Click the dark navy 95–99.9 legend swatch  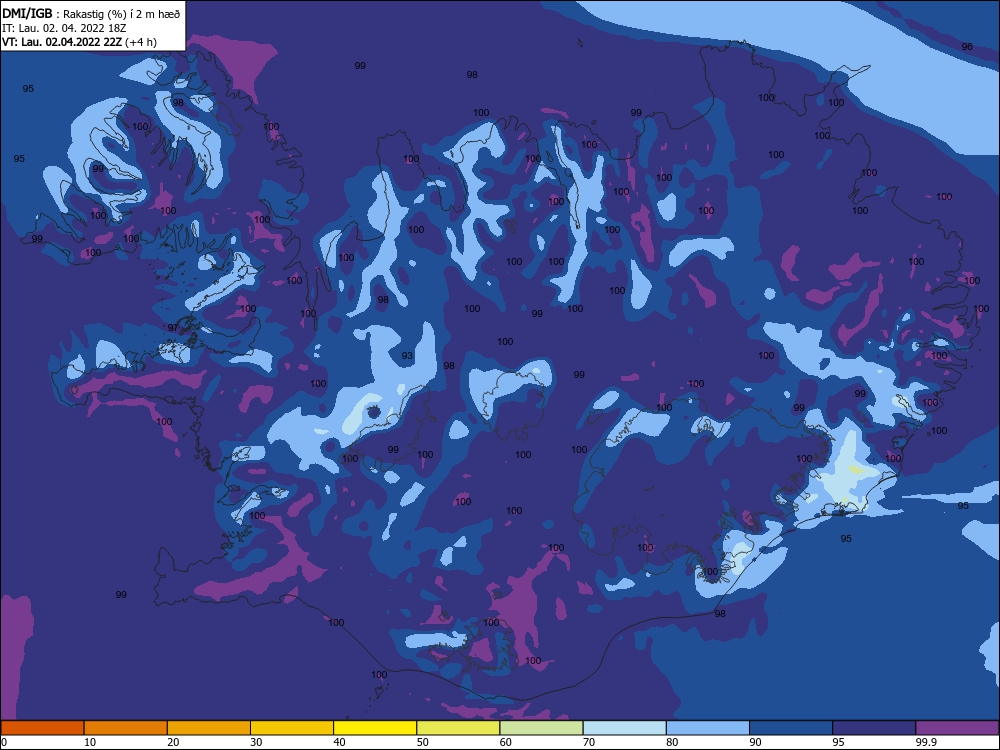(874, 728)
